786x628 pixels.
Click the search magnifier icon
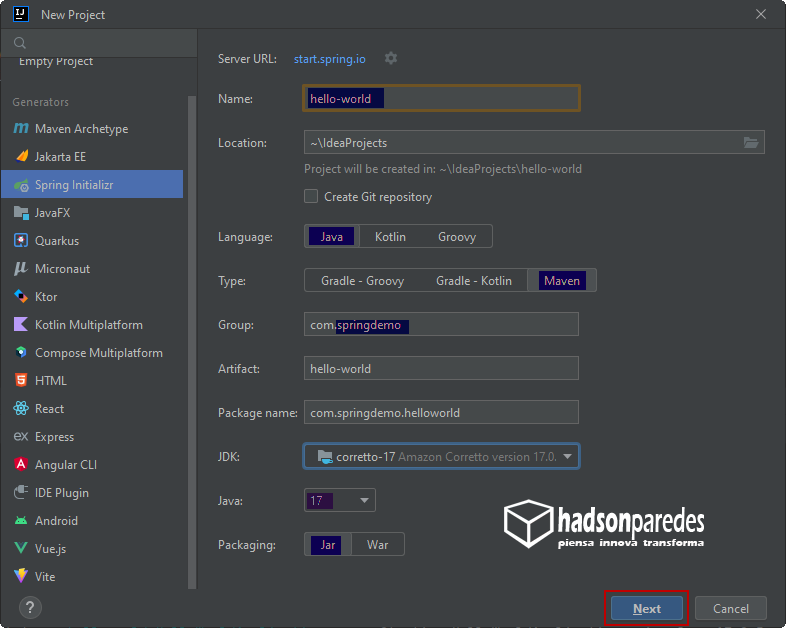[20, 43]
